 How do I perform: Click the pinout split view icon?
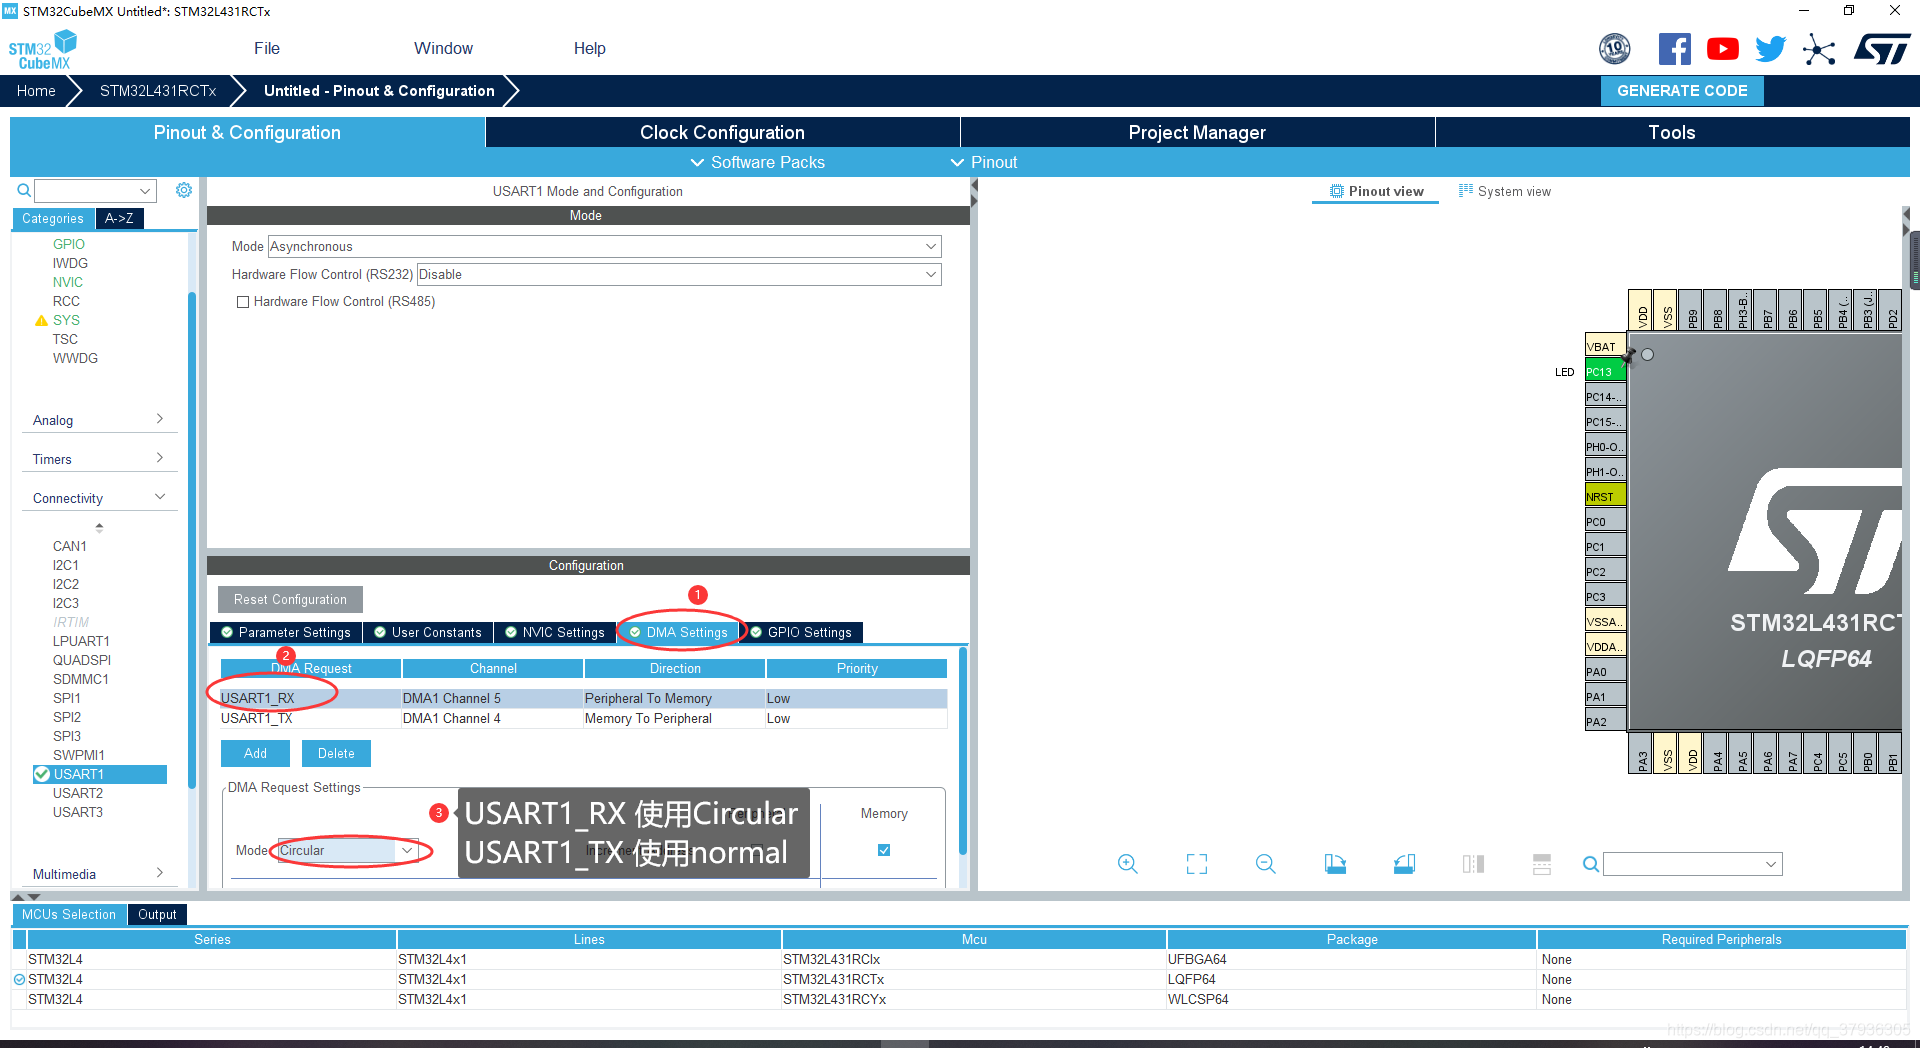pos(1473,864)
